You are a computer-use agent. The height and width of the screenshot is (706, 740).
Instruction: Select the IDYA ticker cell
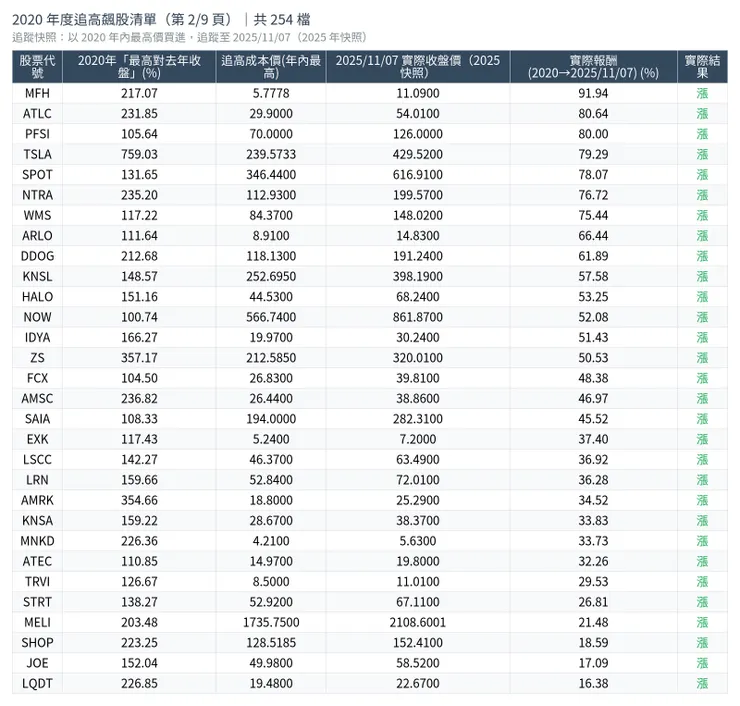pyautogui.click(x=37, y=337)
